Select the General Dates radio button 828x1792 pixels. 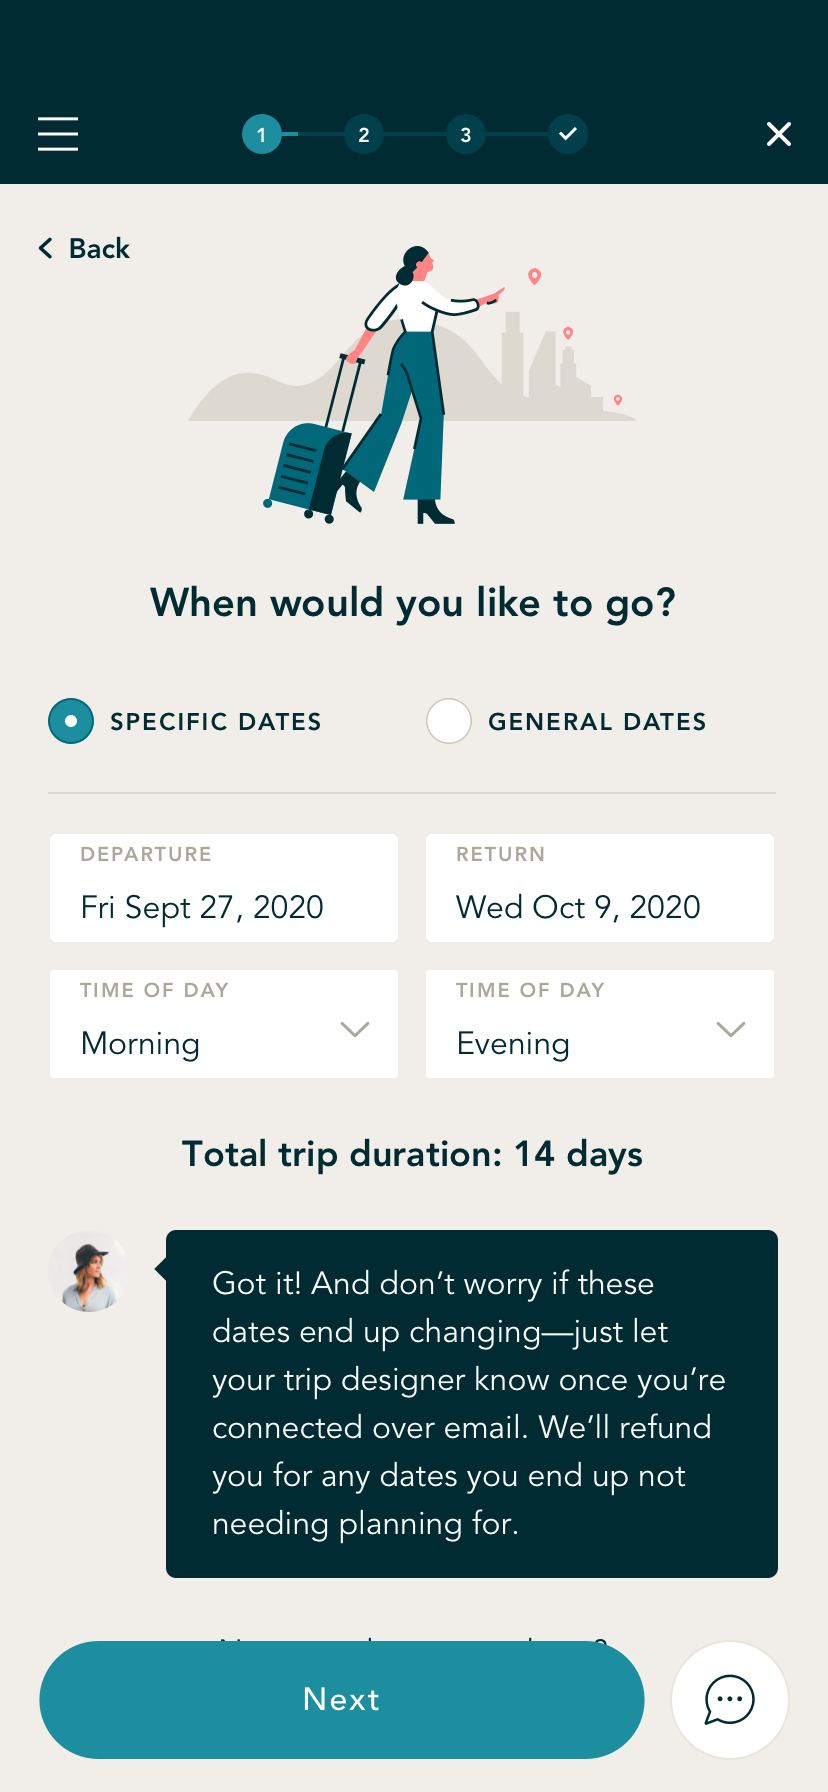coord(449,721)
